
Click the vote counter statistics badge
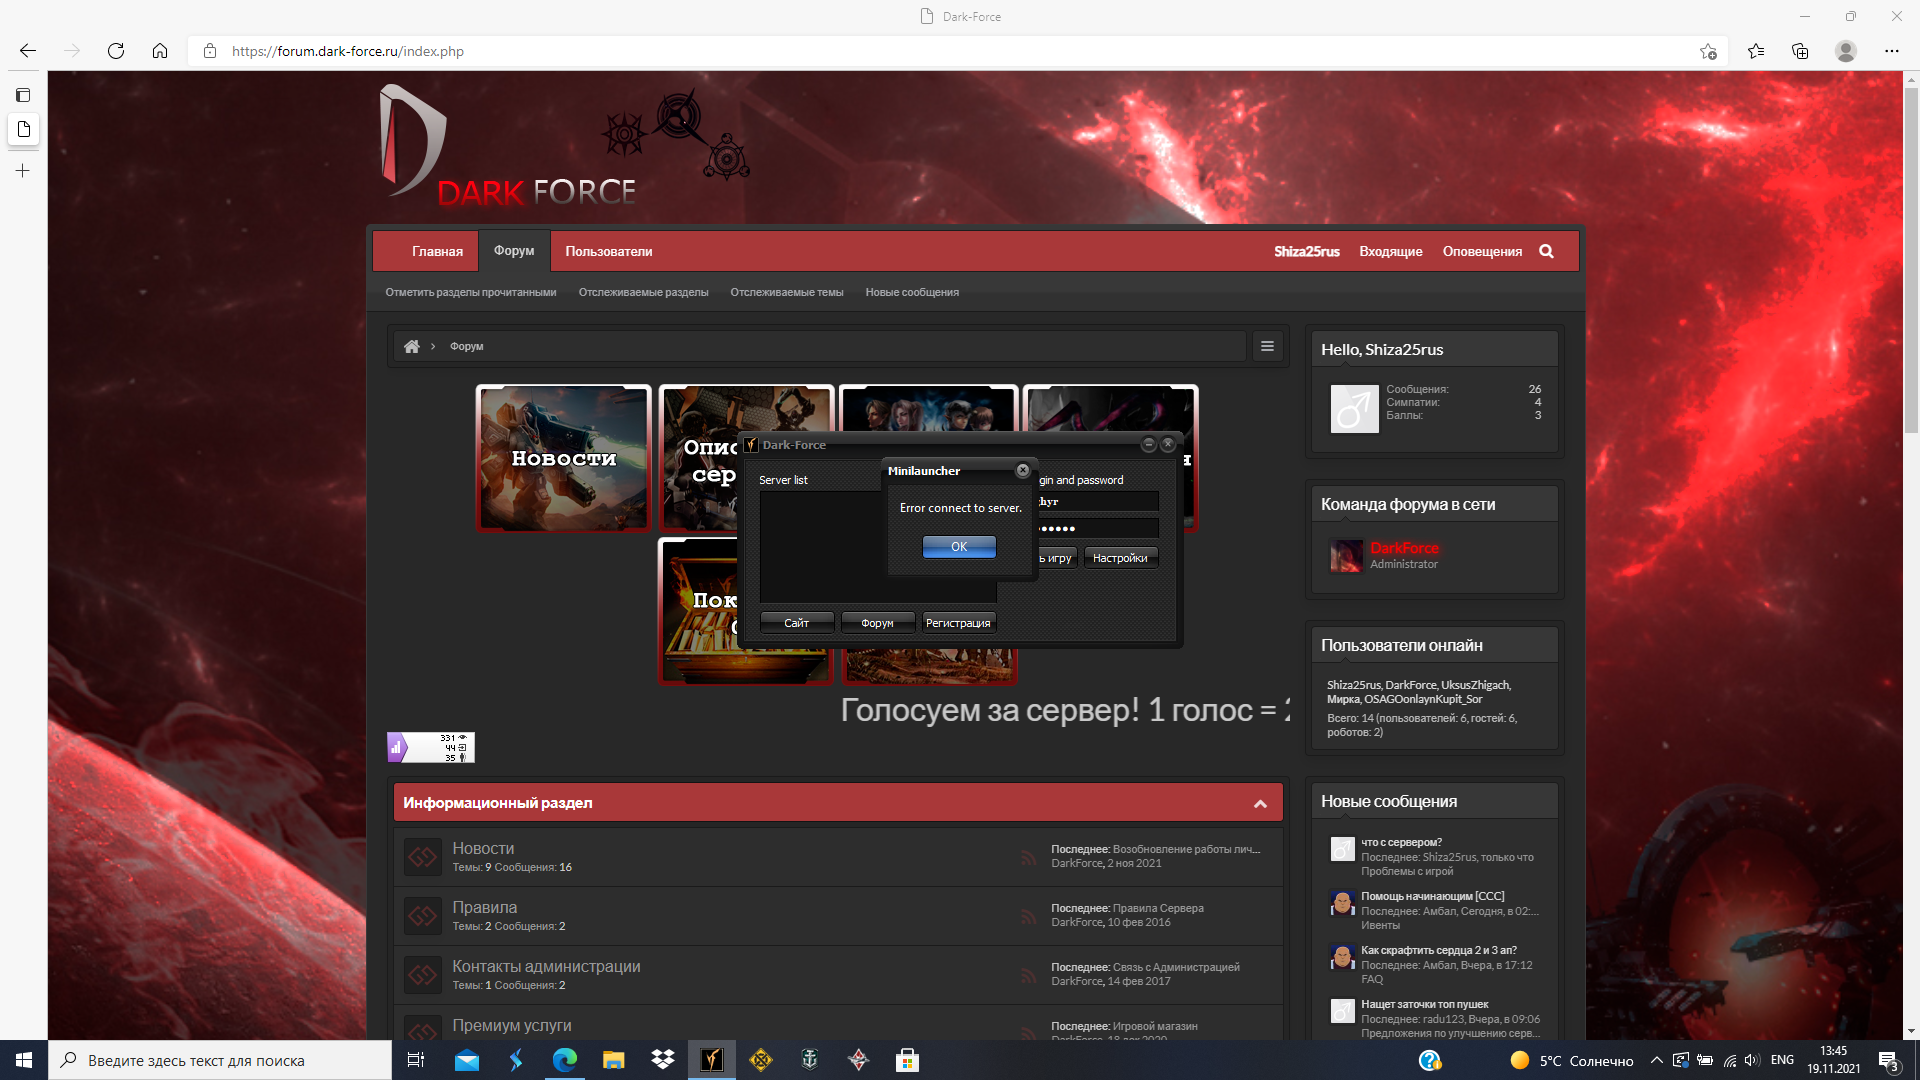(x=431, y=747)
